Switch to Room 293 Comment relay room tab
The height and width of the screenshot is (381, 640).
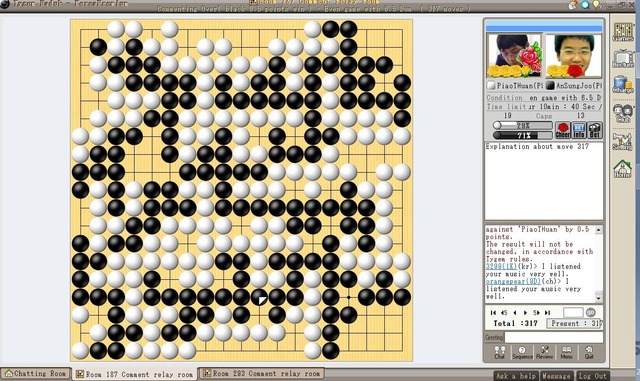pyautogui.click(x=262, y=373)
